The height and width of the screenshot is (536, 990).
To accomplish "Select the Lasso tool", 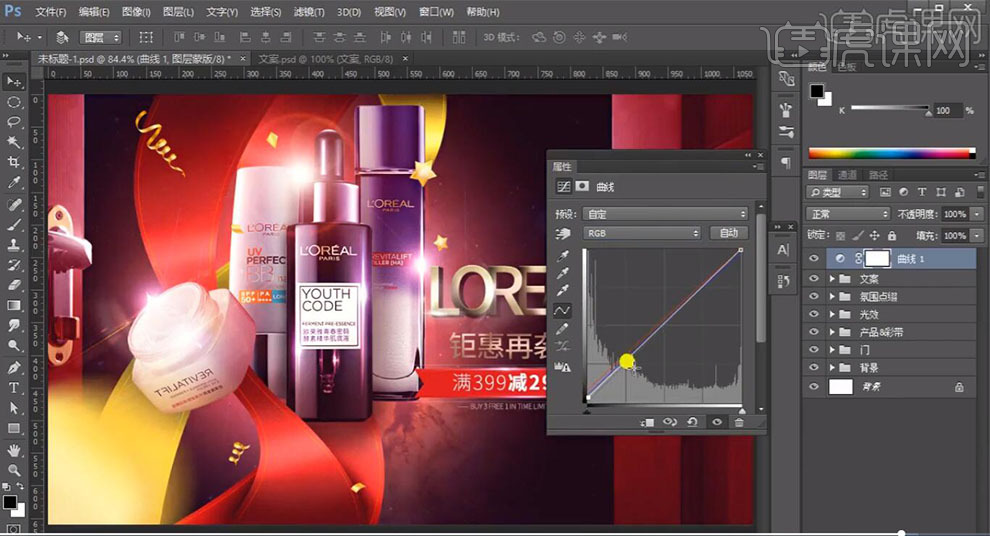I will [13, 122].
